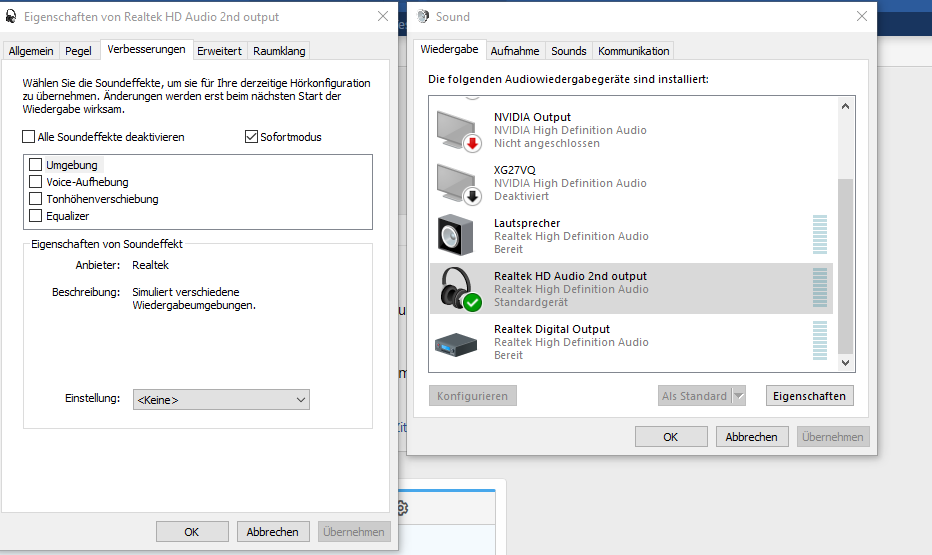Click the headphone icon in Eigenschaften title bar

tap(11, 17)
